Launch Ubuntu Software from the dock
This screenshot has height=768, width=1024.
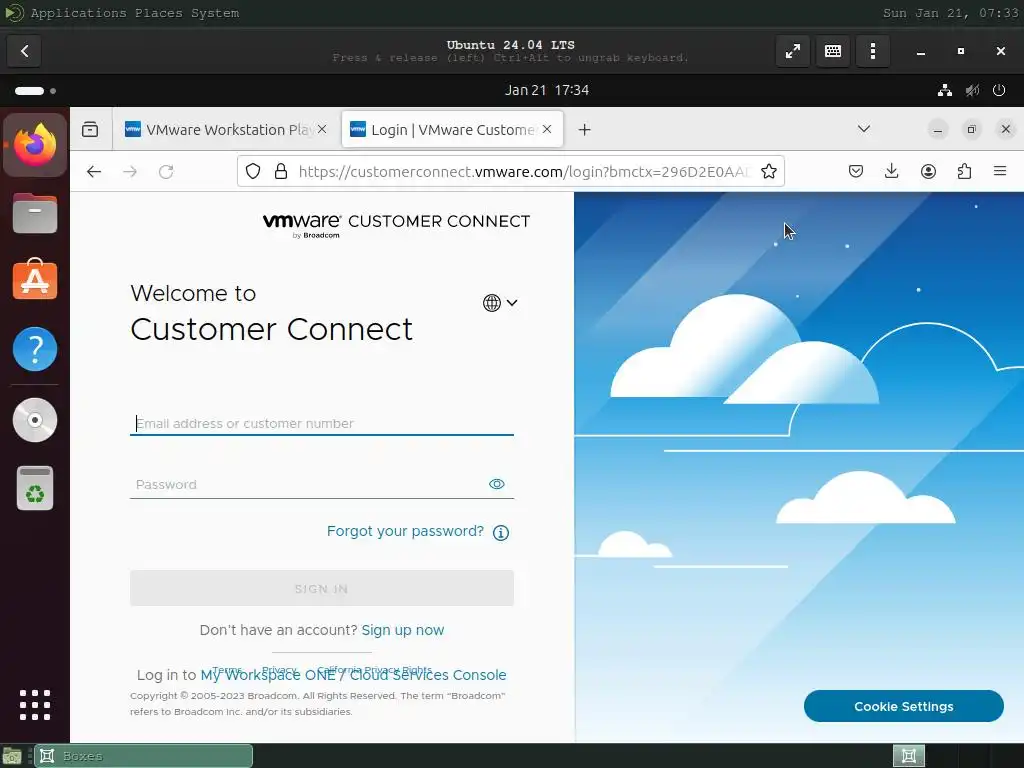coord(35,280)
